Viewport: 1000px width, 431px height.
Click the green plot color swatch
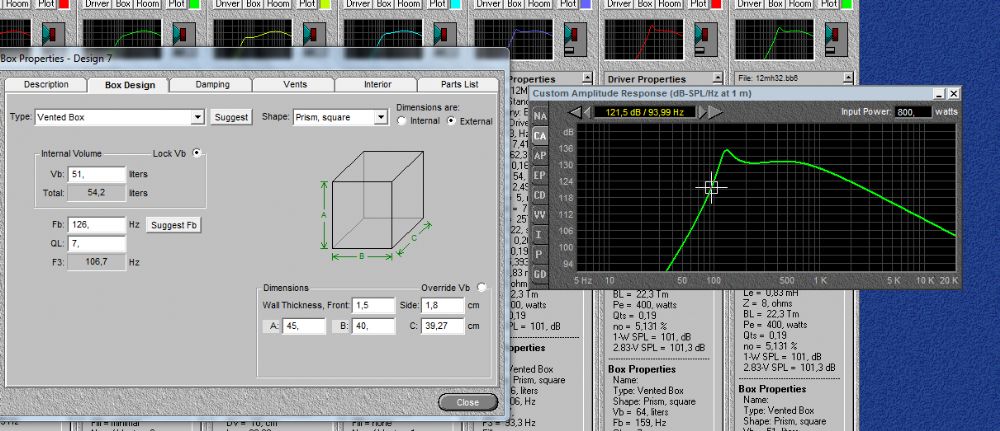(194, 5)
